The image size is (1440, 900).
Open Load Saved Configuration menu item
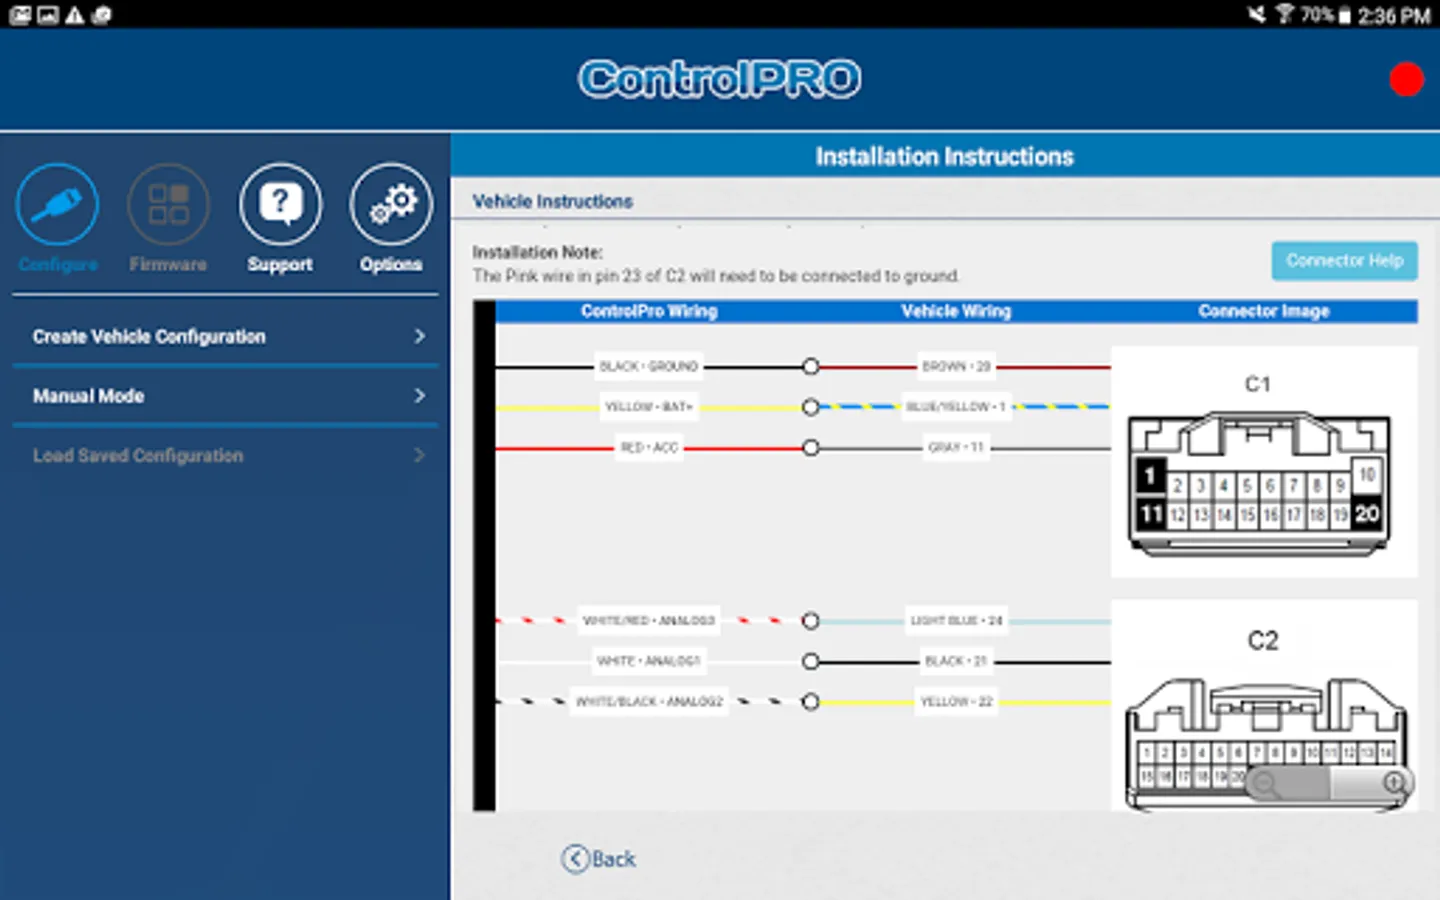[225, 455]
